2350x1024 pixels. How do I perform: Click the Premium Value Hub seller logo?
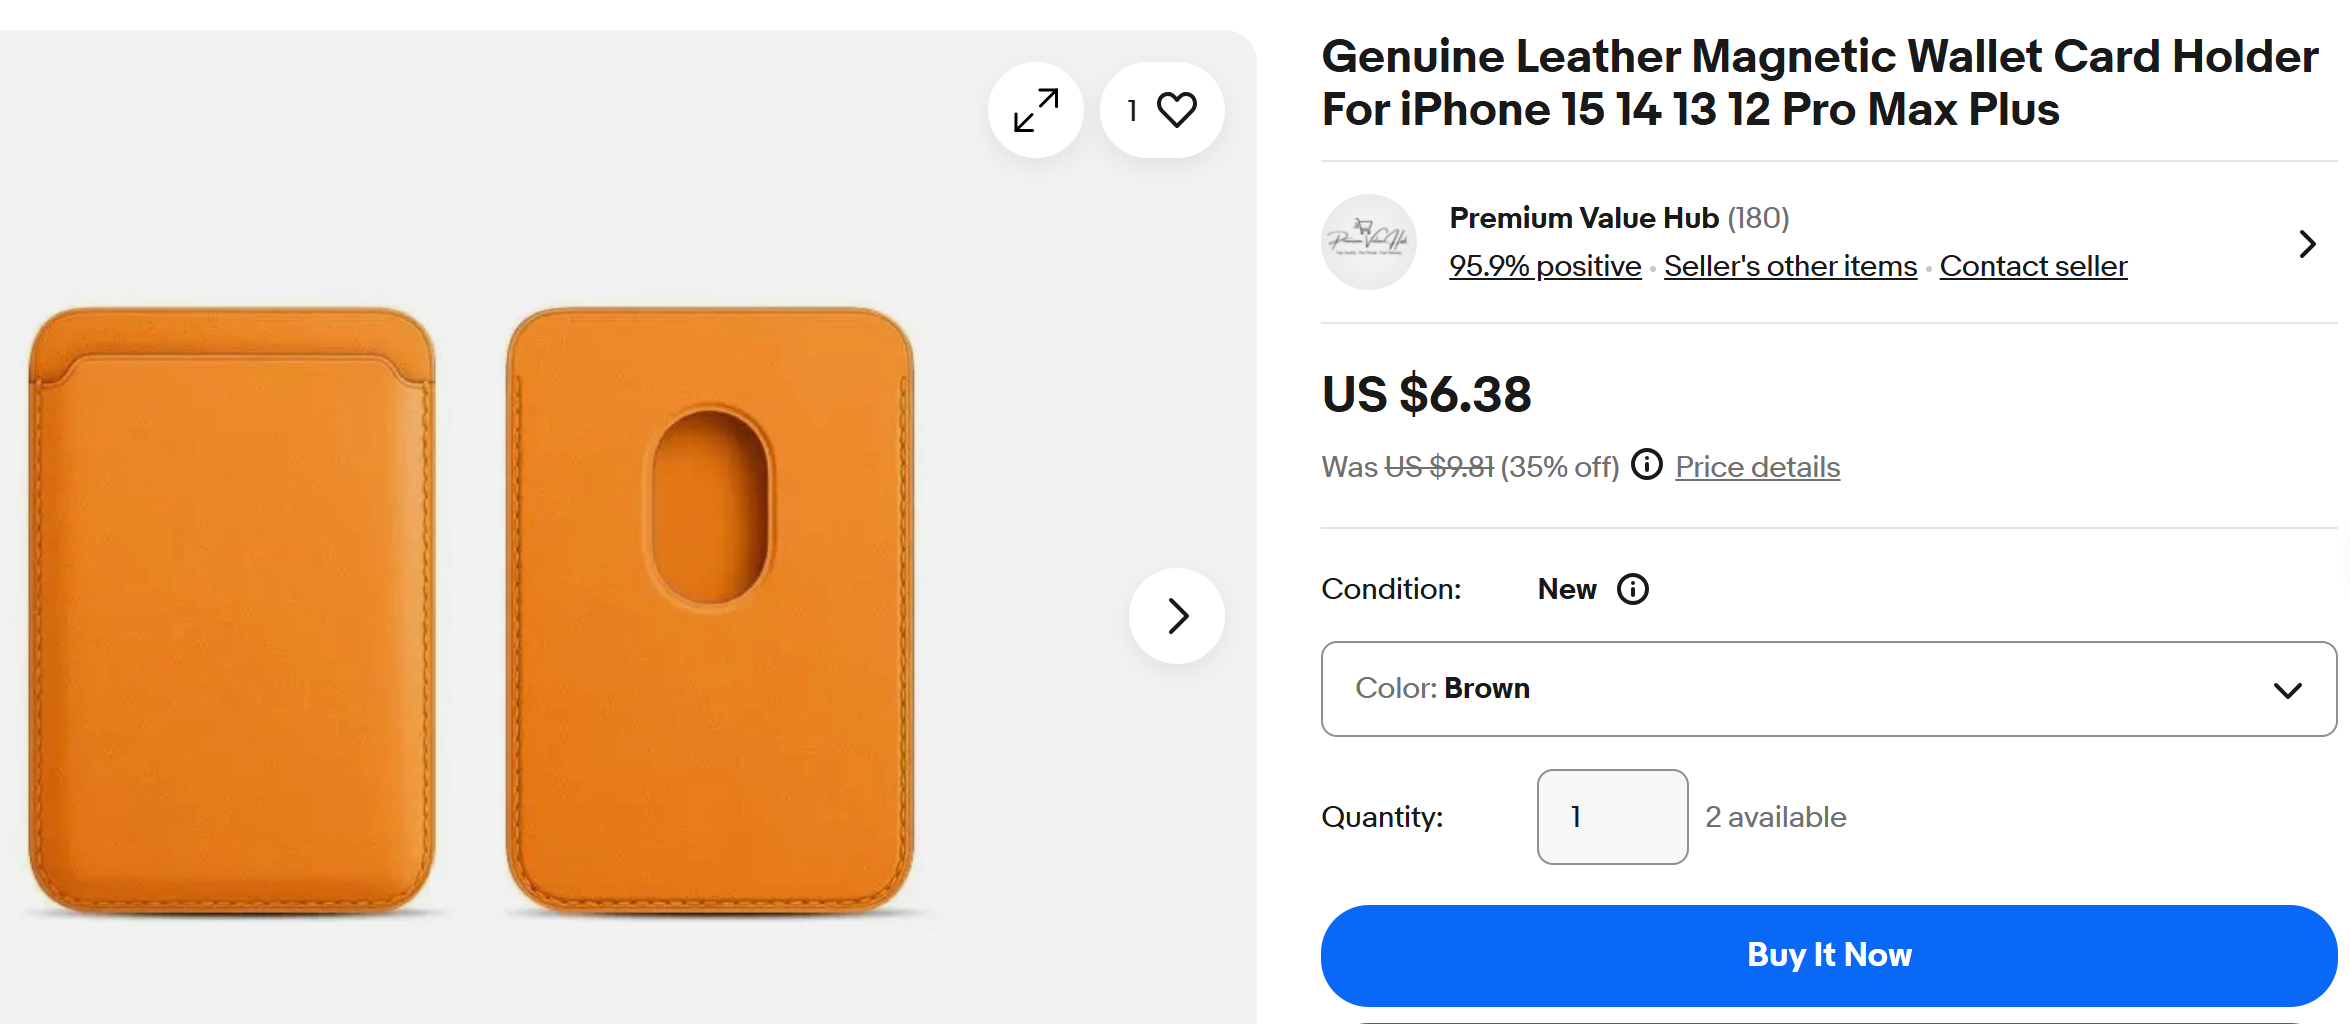point(1368,242)
